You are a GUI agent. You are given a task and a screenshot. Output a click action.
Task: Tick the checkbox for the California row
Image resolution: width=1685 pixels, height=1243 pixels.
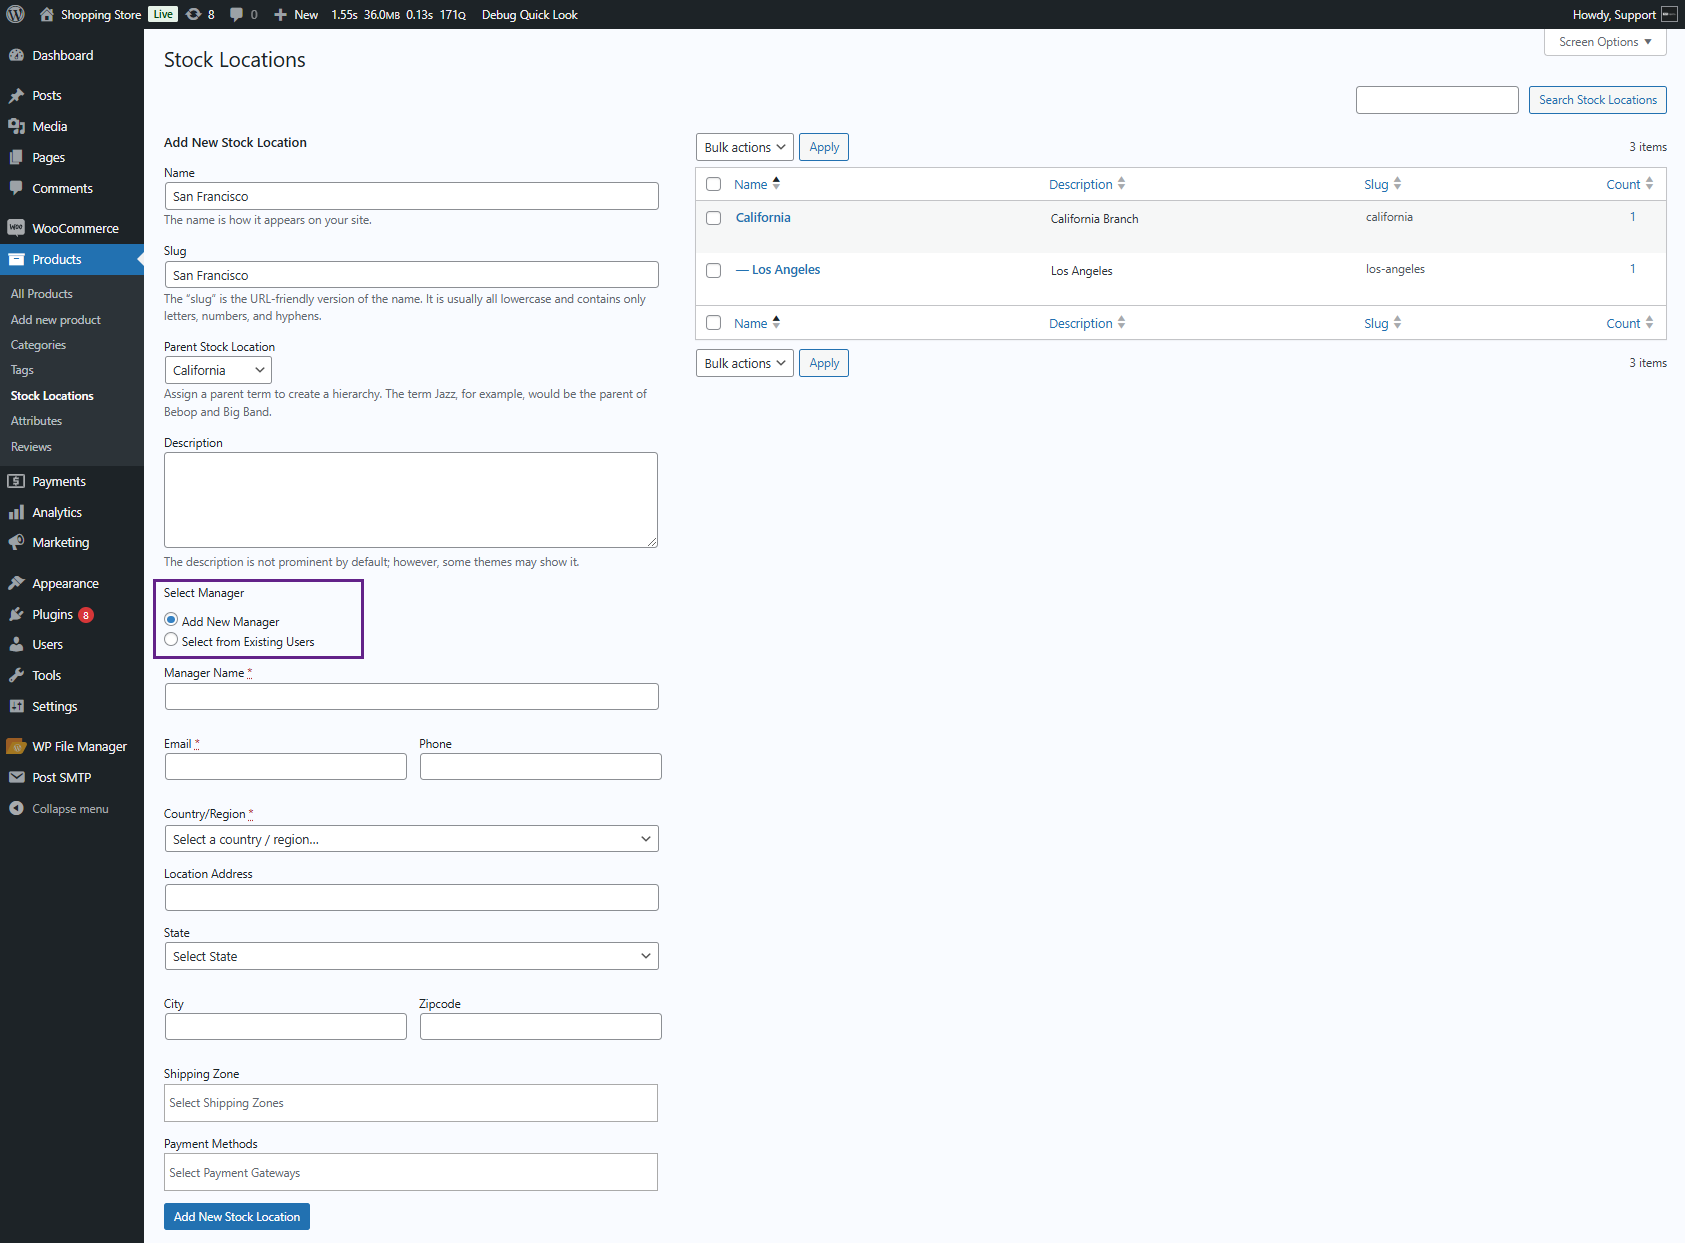point(713,218)
